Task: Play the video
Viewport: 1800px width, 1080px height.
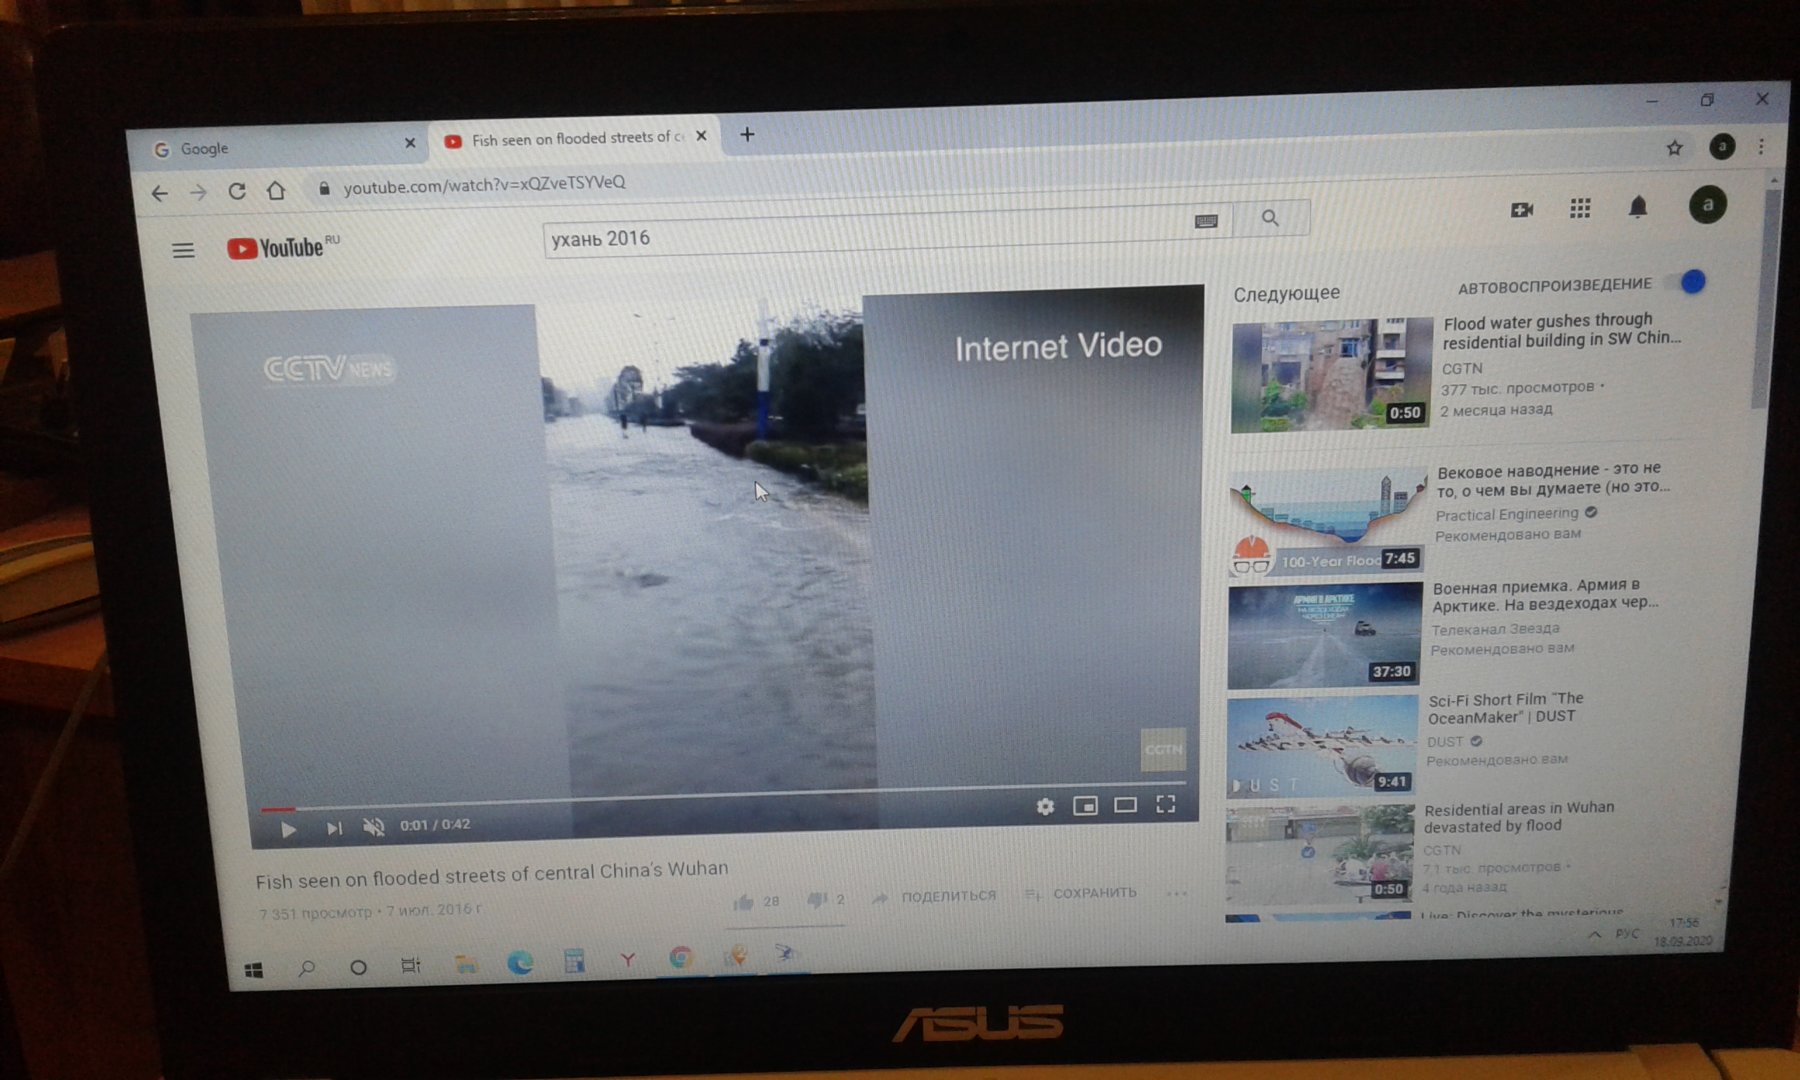Action: click(x=288, y=829)
